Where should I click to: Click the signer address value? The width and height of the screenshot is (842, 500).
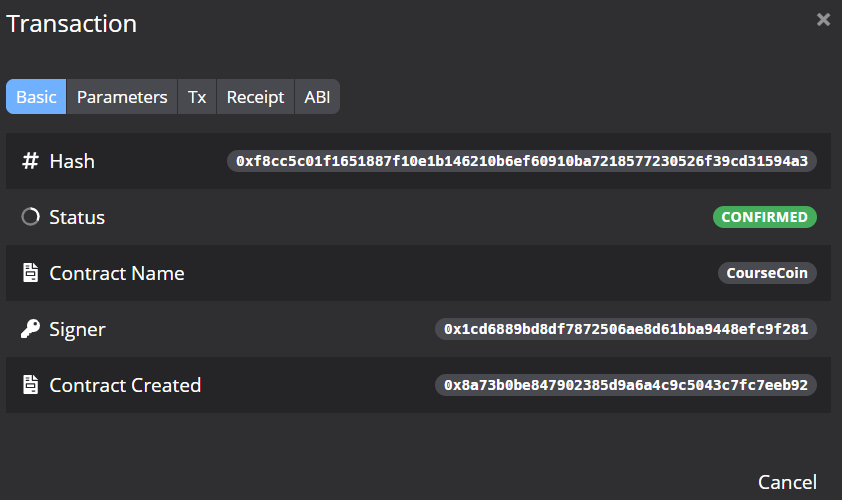pyautogui.click(x=626, y=329)
